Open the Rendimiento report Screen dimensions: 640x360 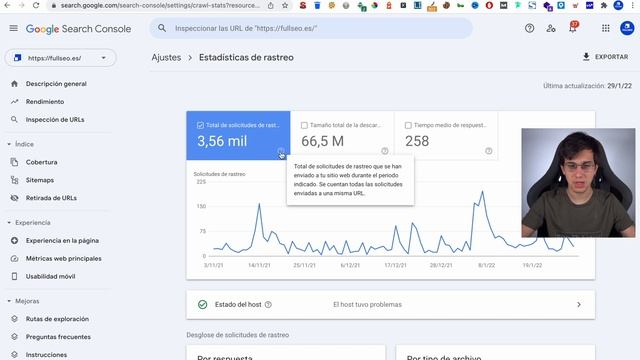tap(45, 102)
